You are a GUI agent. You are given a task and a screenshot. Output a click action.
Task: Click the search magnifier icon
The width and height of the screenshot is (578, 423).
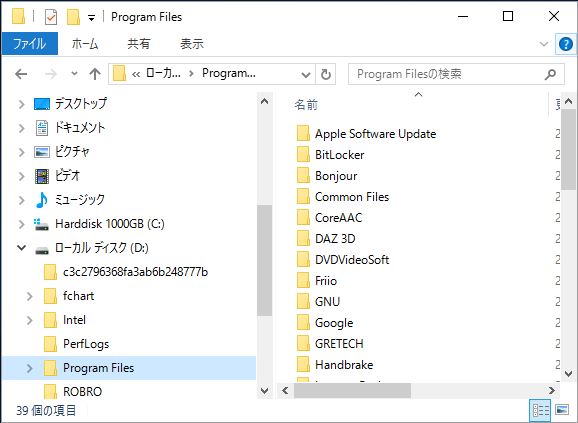coord(550,74)
